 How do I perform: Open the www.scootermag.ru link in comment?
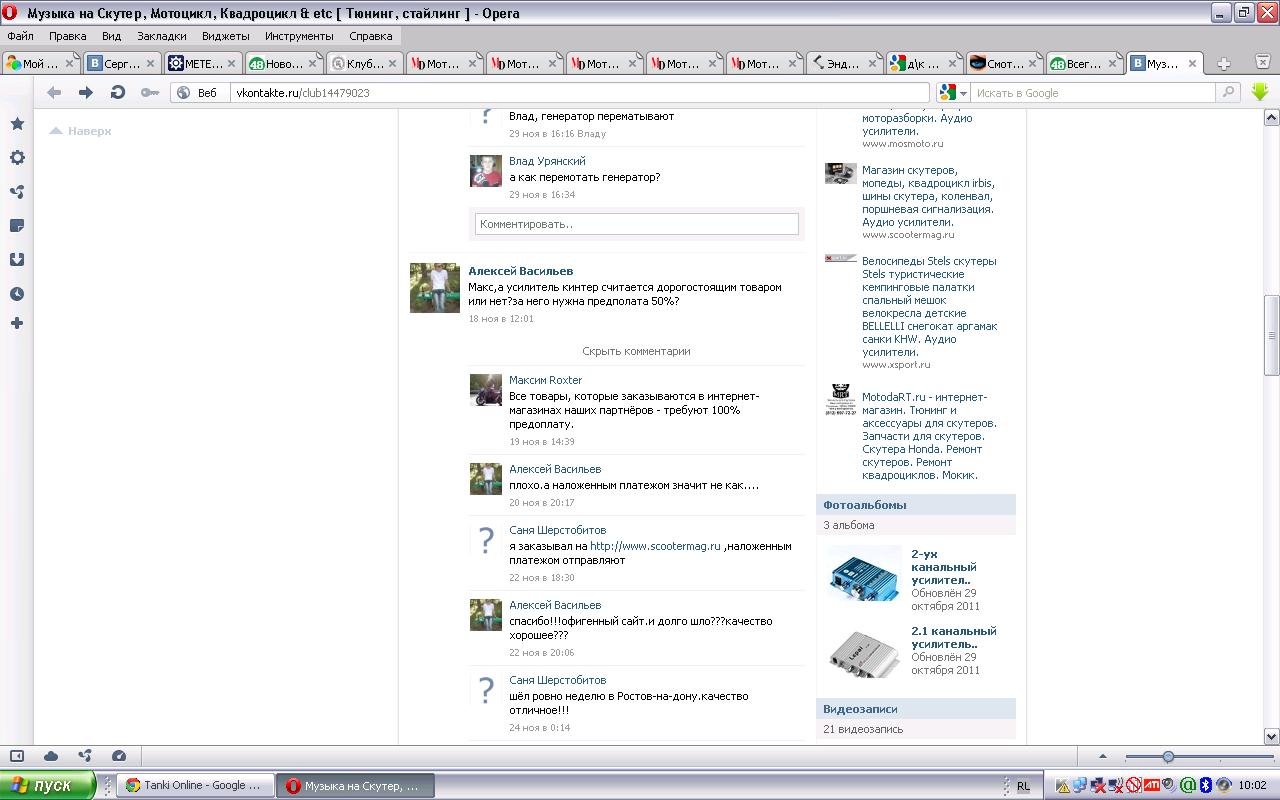(x=655, y=546)
